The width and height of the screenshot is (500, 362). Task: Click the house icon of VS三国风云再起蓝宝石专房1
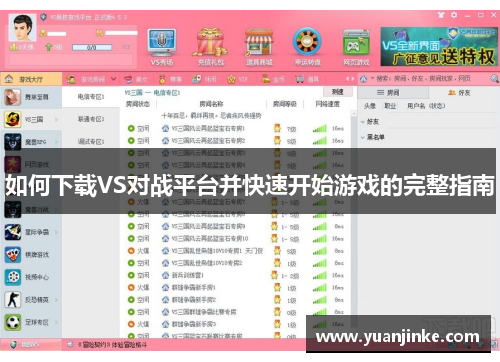click(x=165, y=128)
